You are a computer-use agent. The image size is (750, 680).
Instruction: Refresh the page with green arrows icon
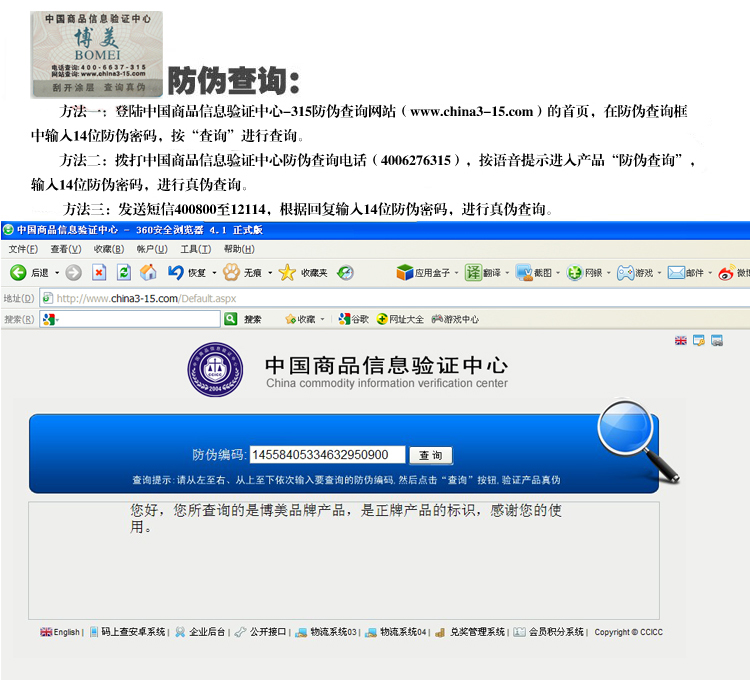[124, 273]
